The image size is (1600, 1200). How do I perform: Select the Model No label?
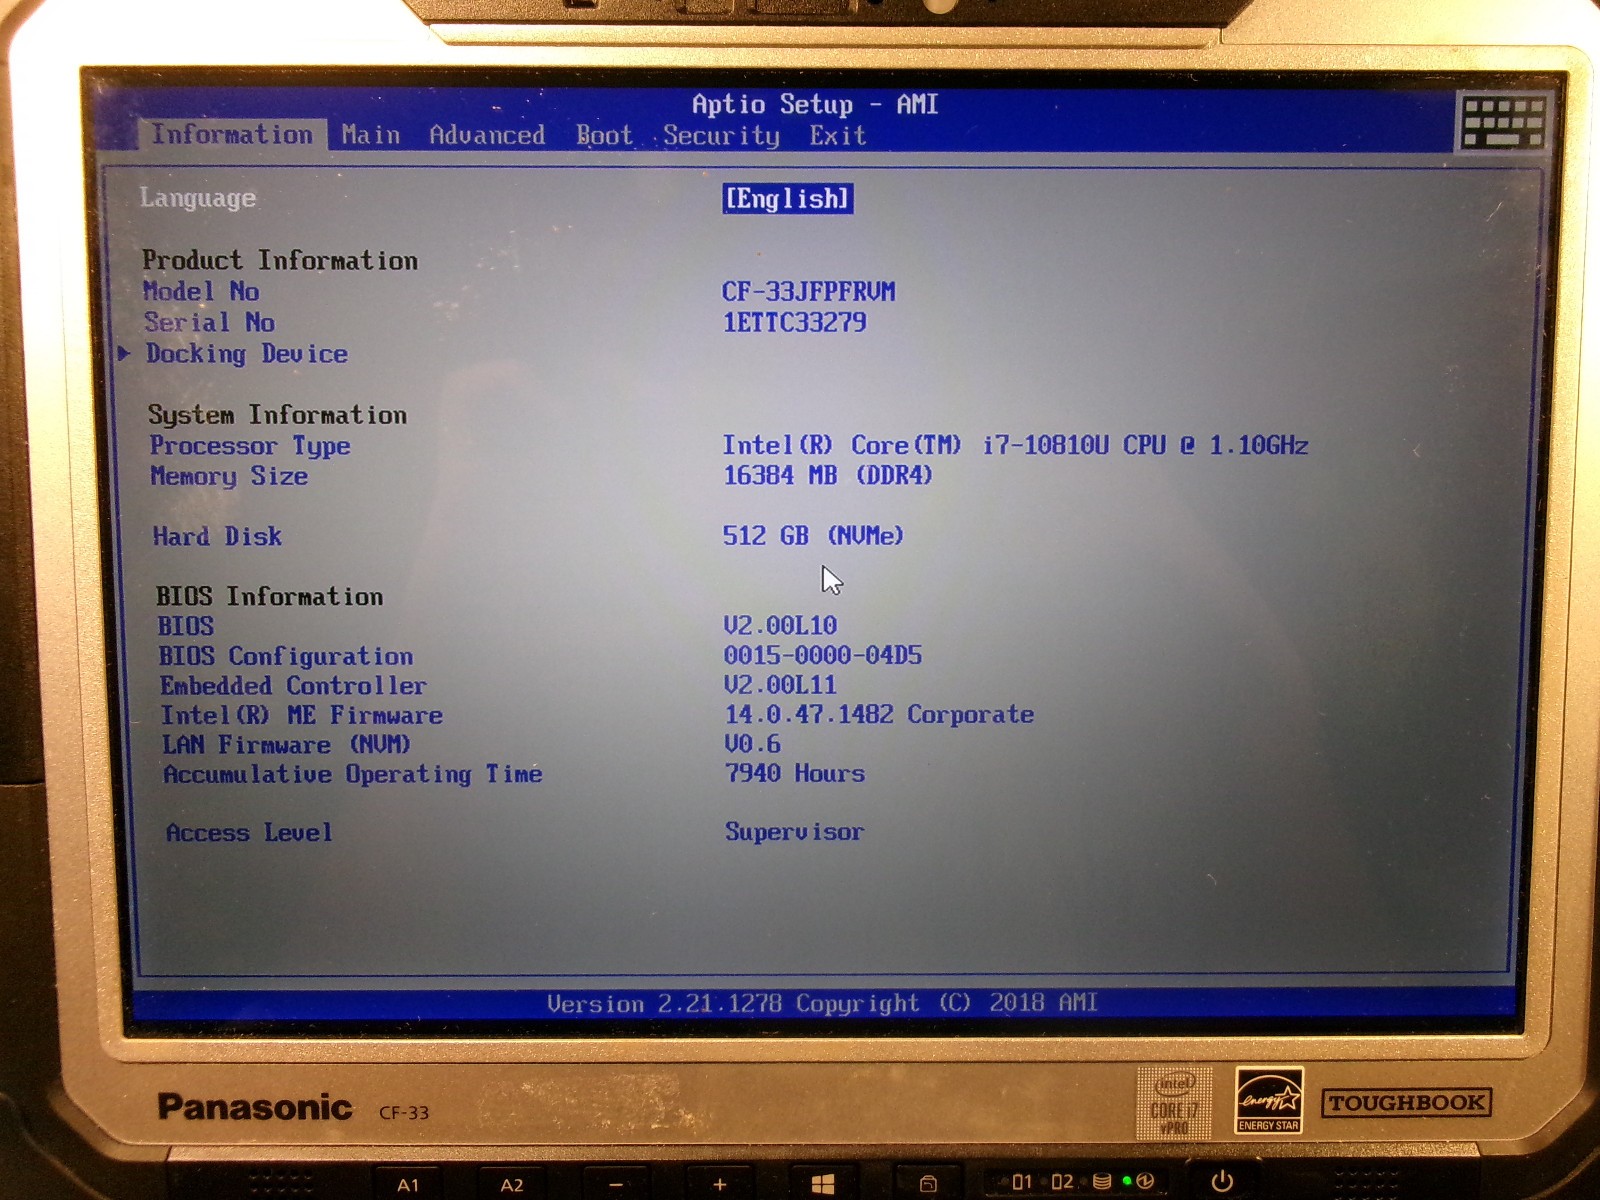[x=201, y=291]
